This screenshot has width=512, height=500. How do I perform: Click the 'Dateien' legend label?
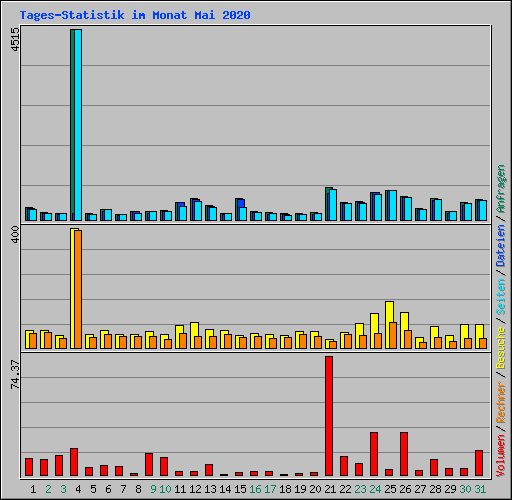[500, 246]
